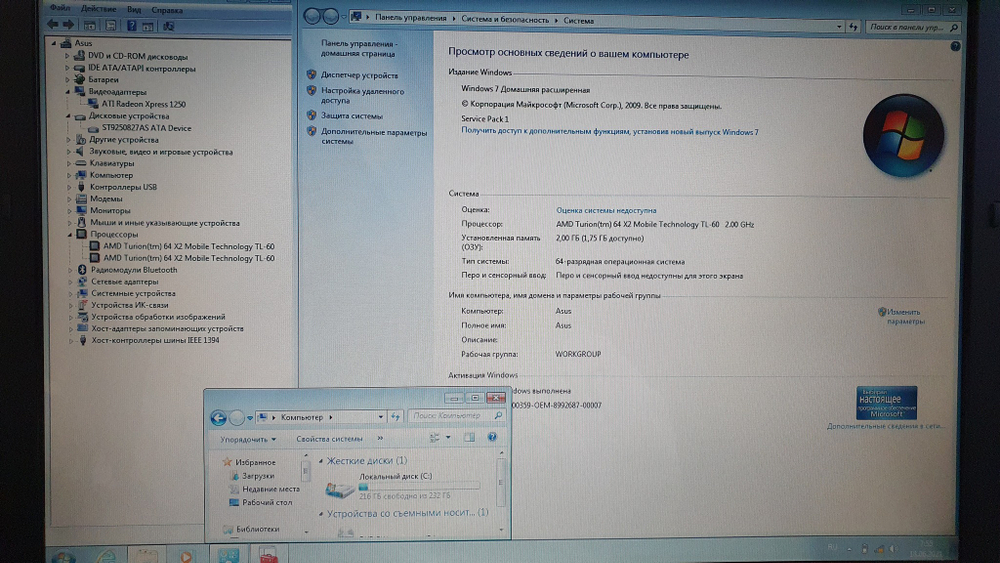
Task: Open the Вид menu
Action: tap(134, 10)
